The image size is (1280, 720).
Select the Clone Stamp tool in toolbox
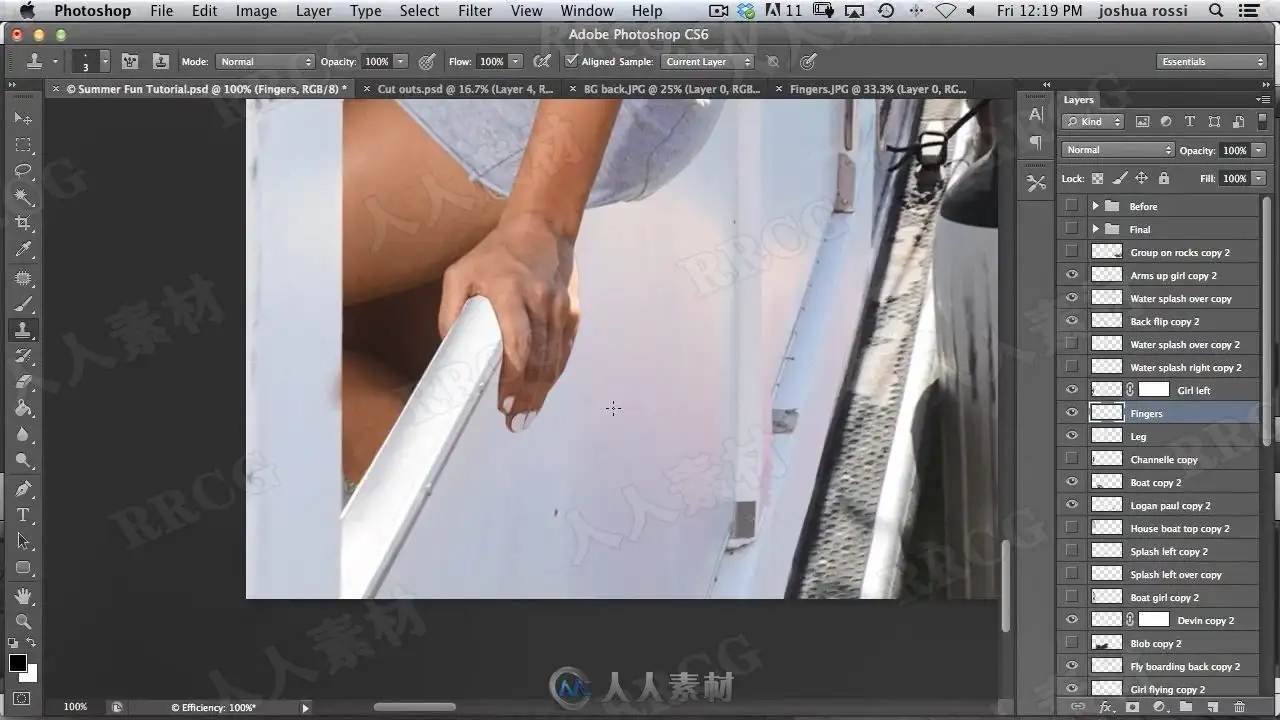(x=23, y=330)
